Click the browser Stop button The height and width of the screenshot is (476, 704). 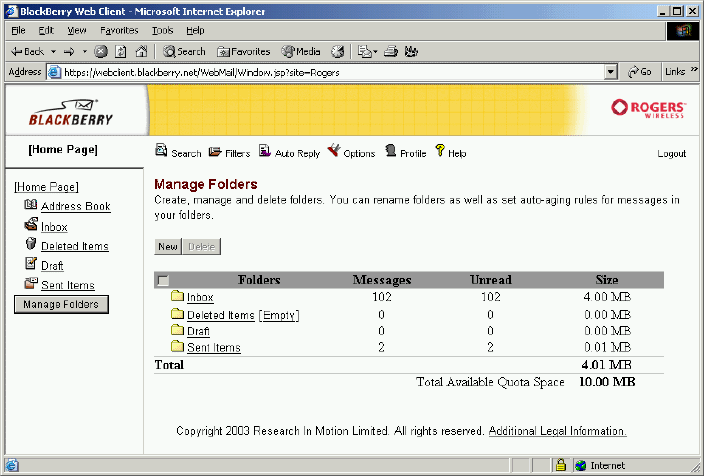pos(101,52)
